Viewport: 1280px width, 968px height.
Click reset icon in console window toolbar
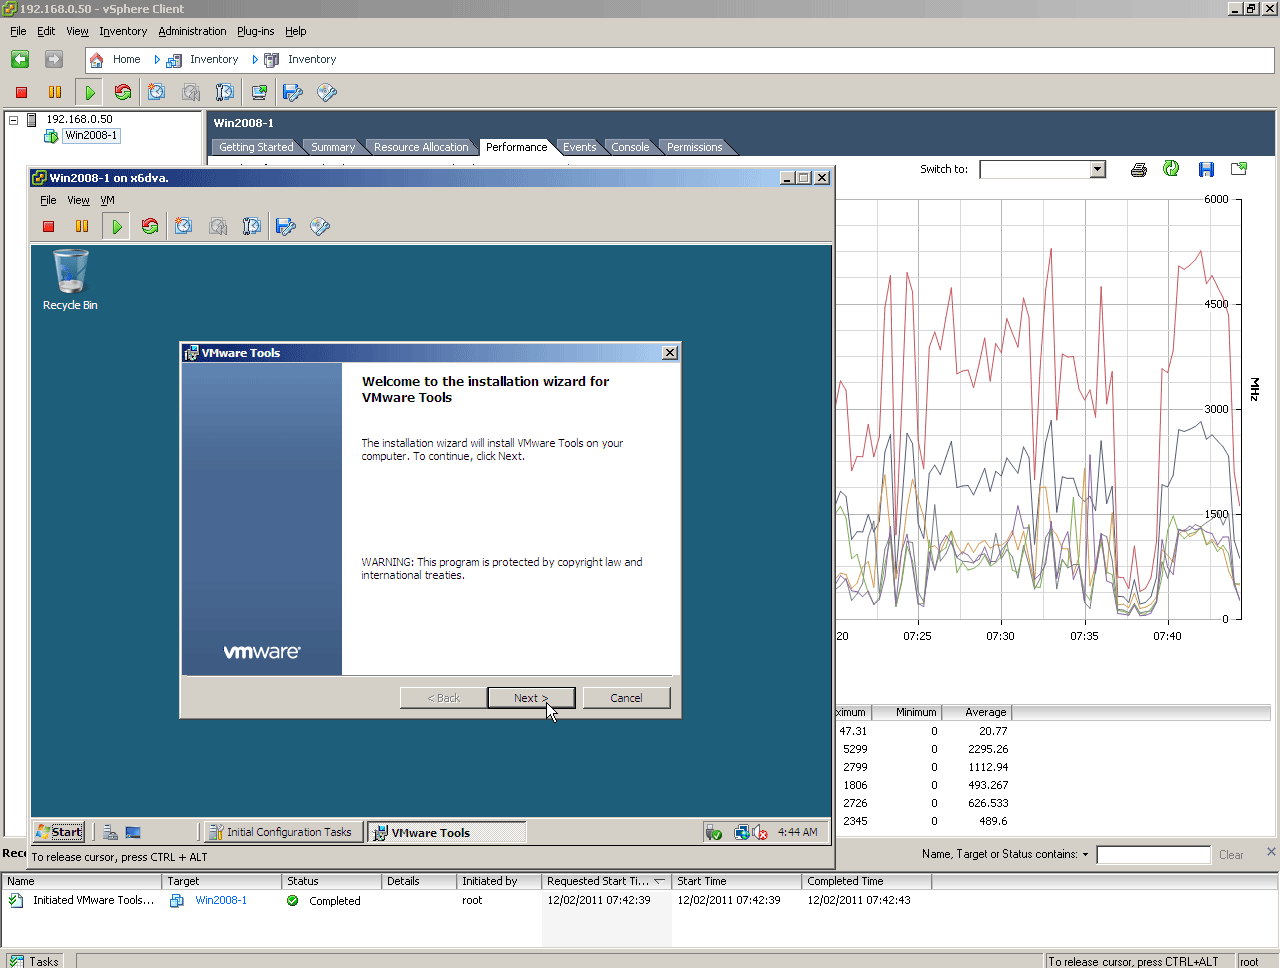click(x=150, y=226)
